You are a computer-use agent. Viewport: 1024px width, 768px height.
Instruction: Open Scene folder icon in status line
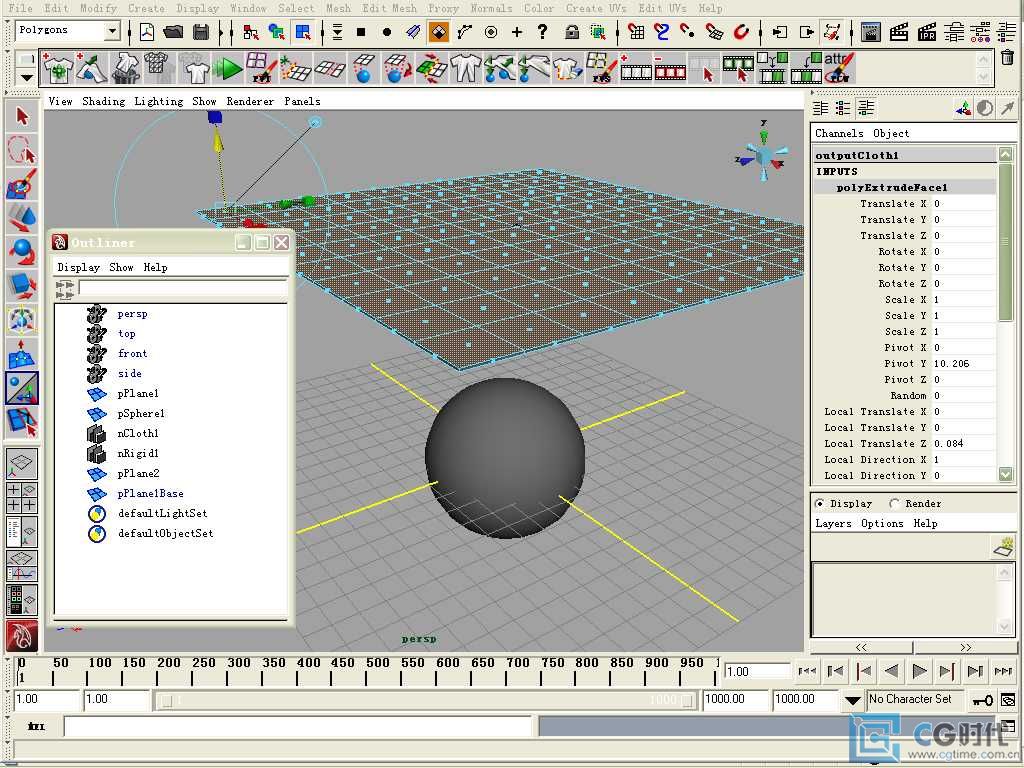coord(174,31)
